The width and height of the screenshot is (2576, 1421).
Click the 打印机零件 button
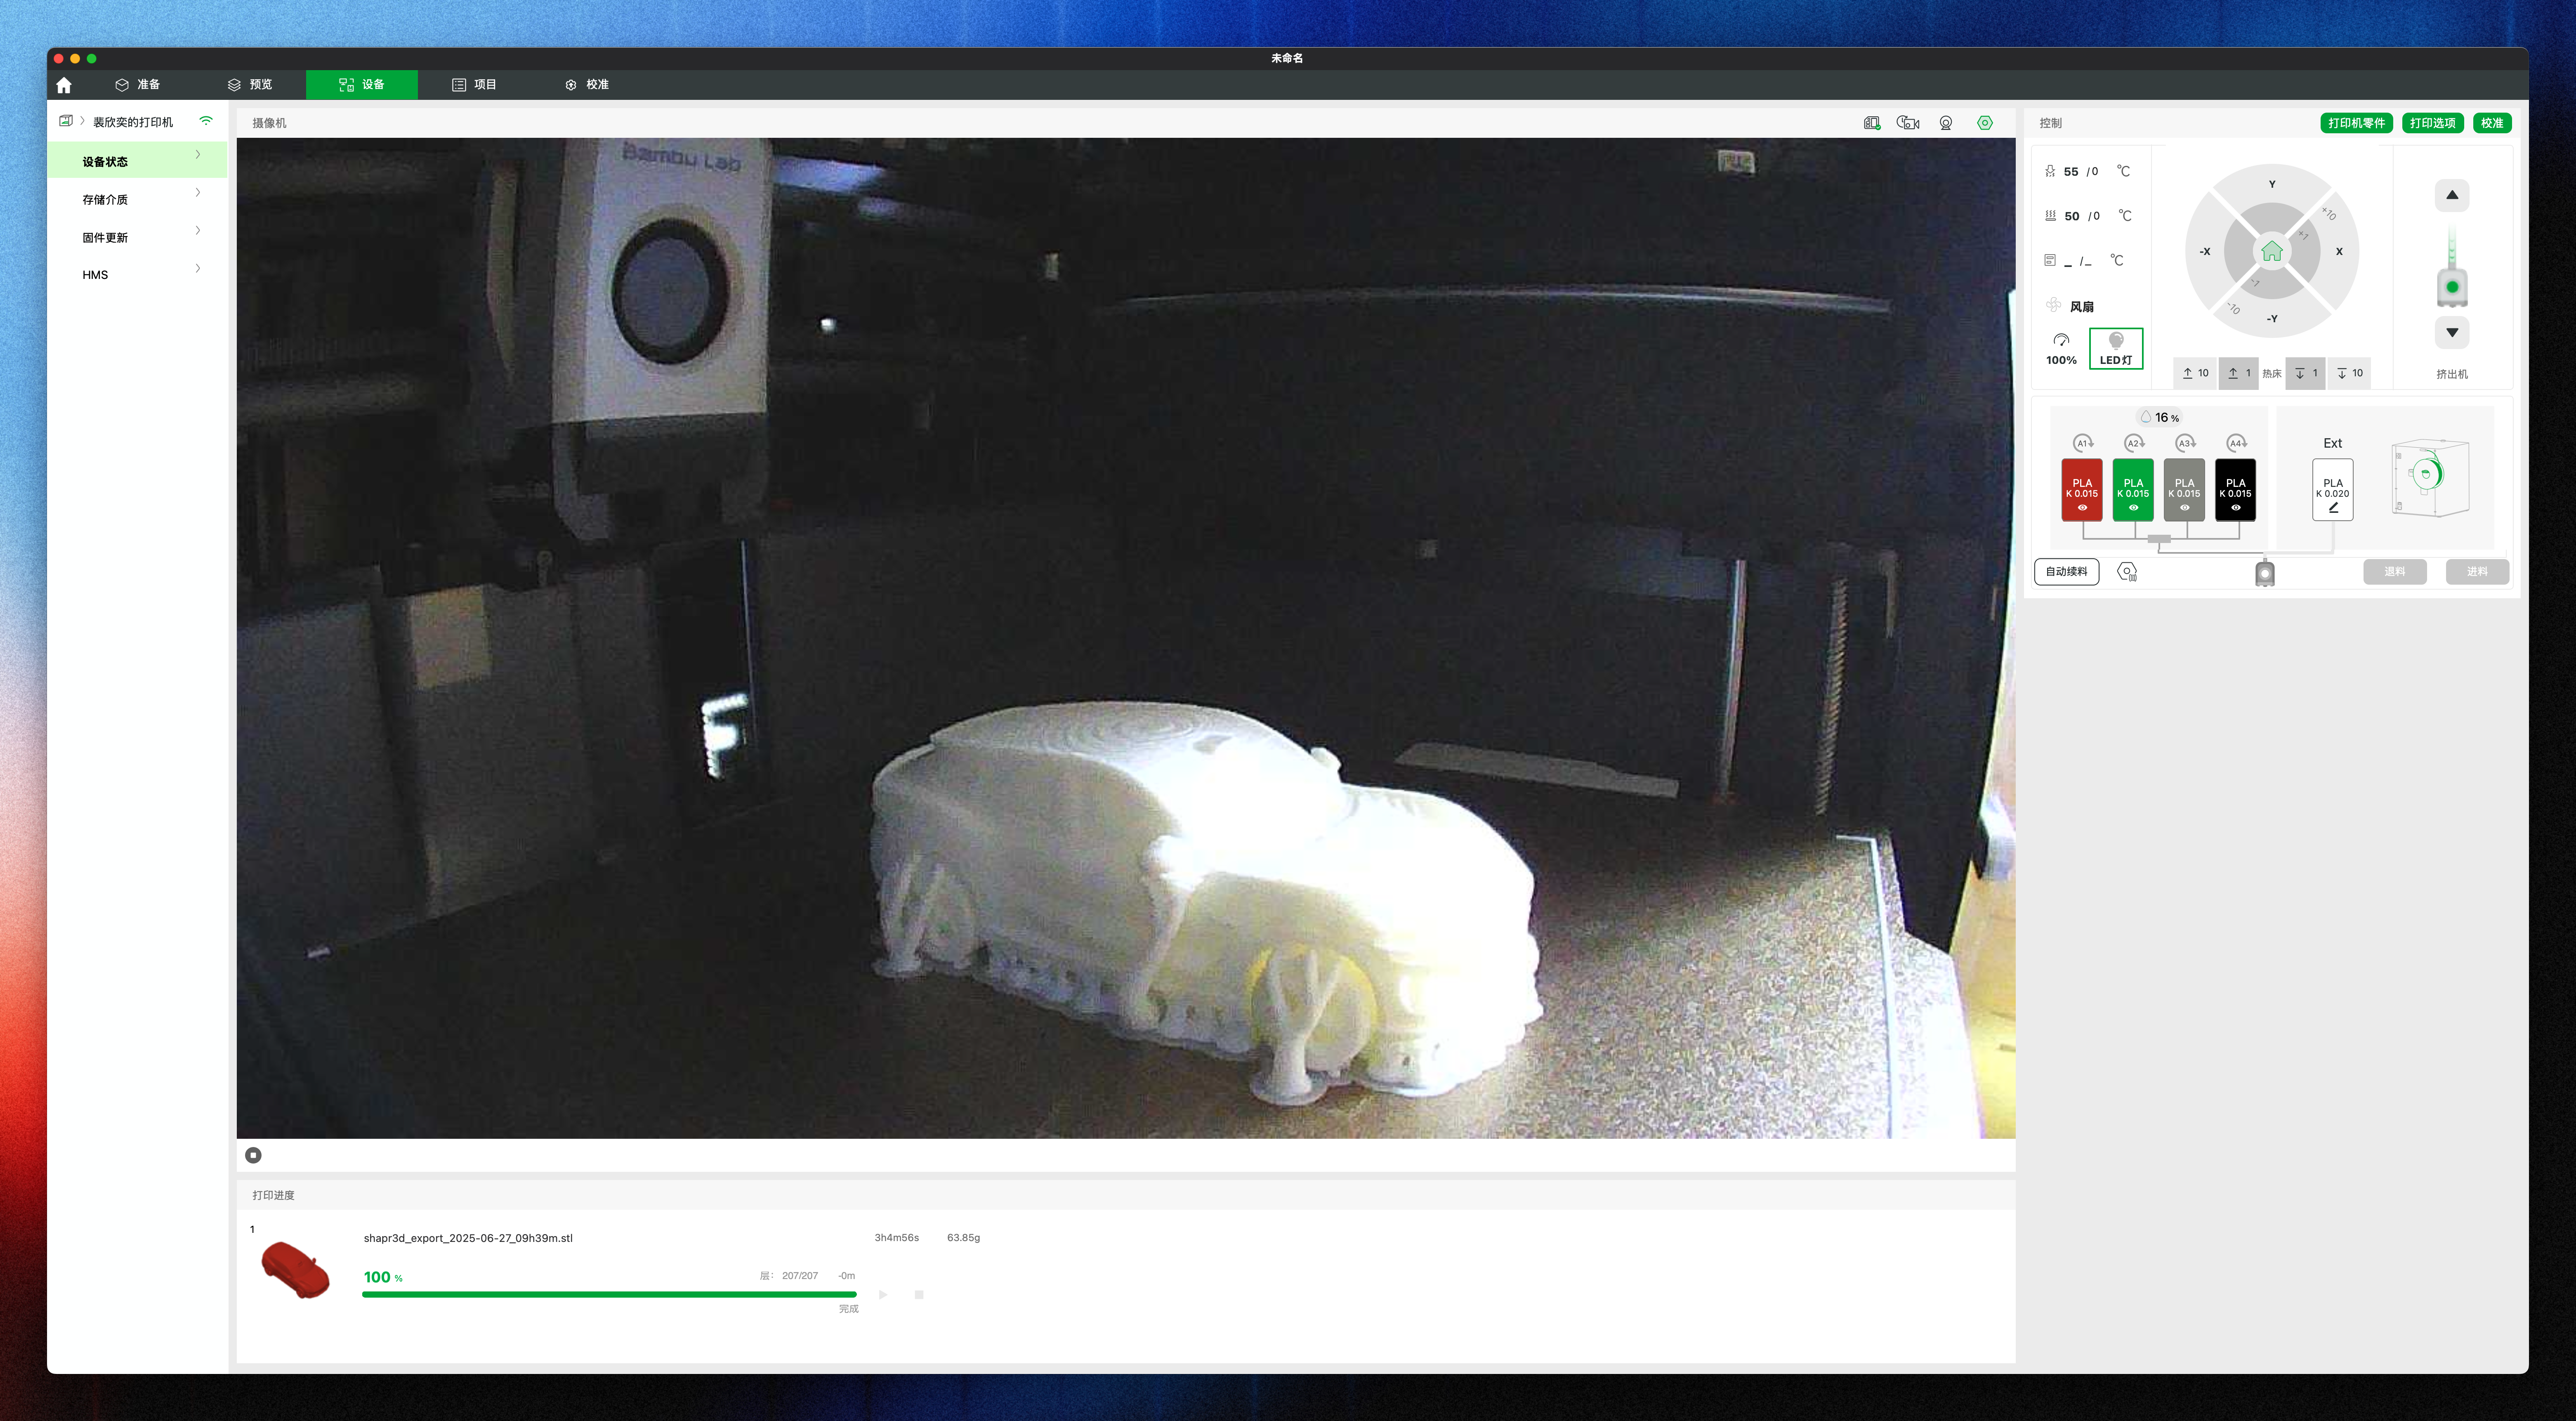pos(2356,123)
